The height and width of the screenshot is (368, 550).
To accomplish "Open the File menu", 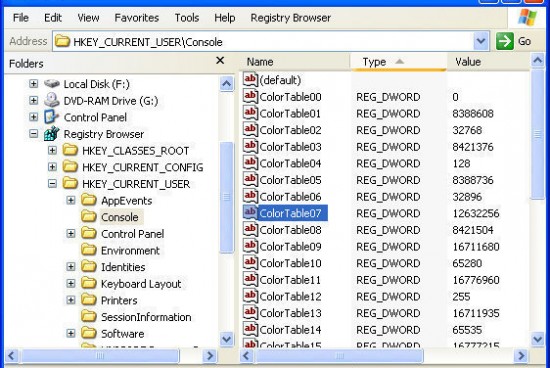I will (21, 18).
